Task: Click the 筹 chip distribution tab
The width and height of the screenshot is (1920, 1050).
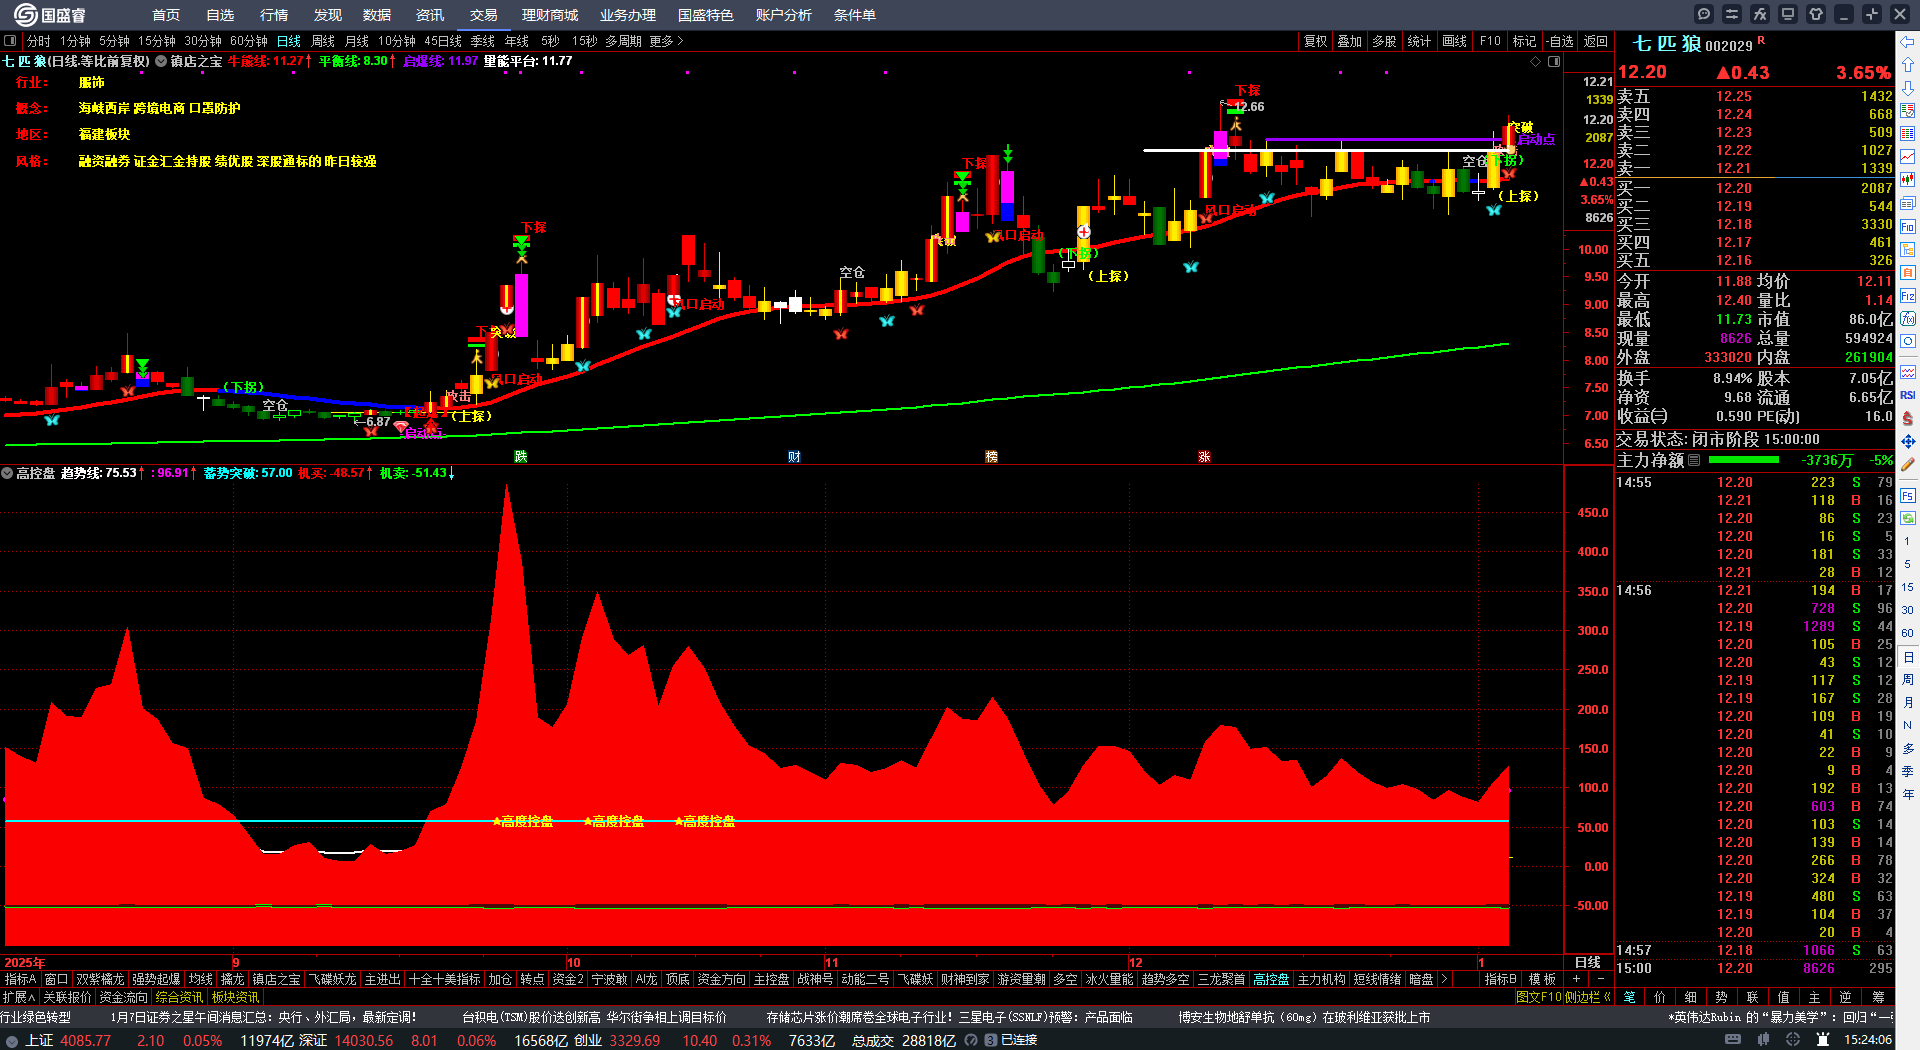Action: [x=1878, y=997]
